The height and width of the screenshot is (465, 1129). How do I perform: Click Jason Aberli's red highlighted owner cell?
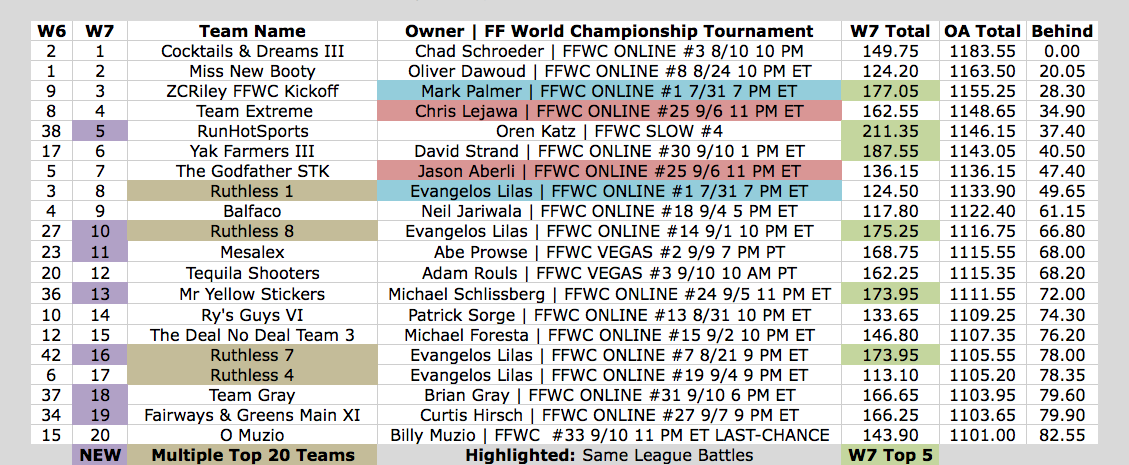609,171
